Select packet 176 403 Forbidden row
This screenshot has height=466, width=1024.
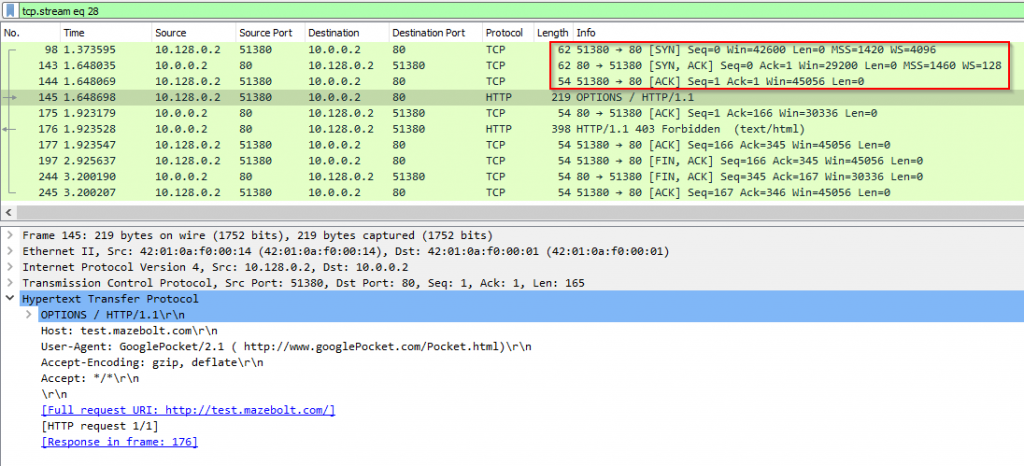click(512, 129)
